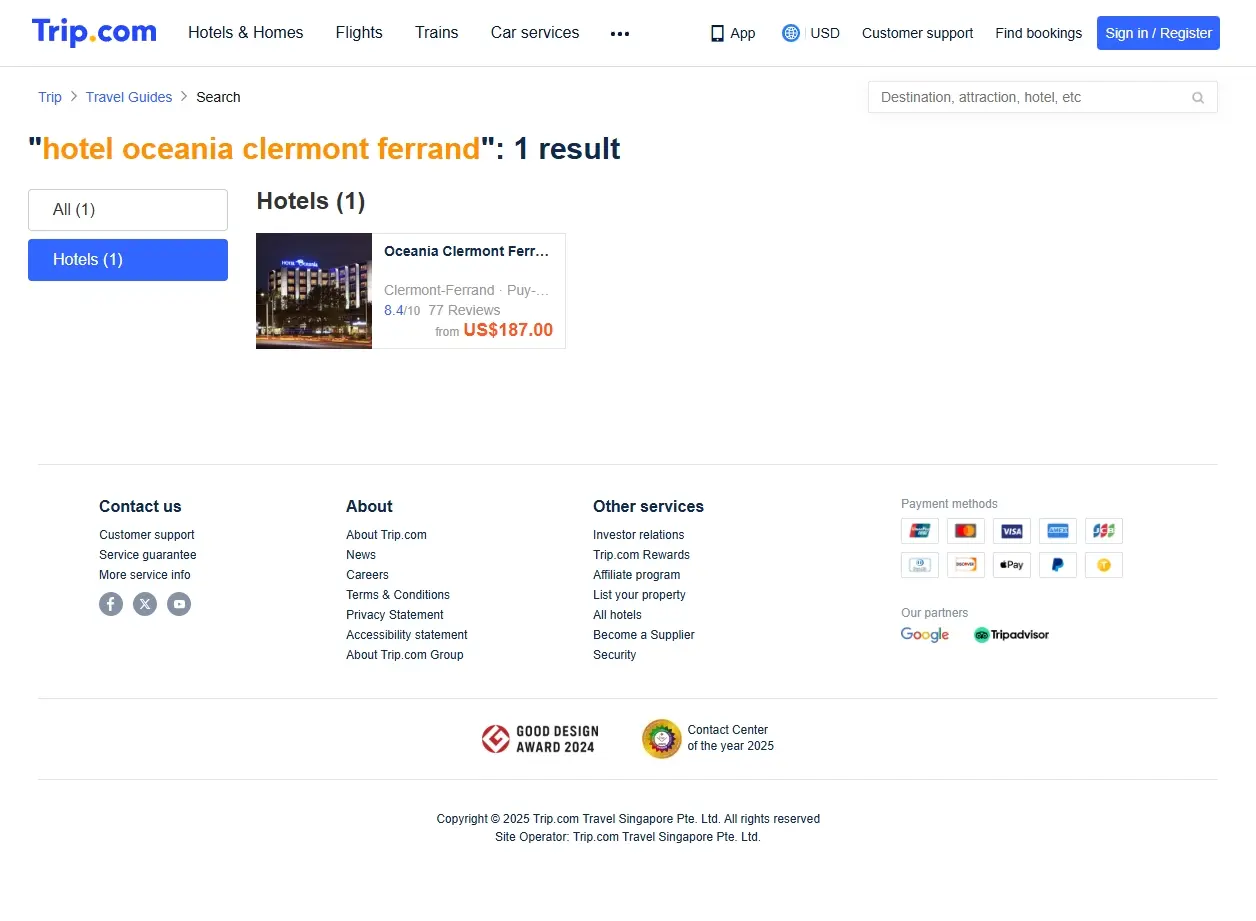The height and width of the screenshot is (921, 1256).
Task: Click the Trip.com logo
Action: pos(94,32)
